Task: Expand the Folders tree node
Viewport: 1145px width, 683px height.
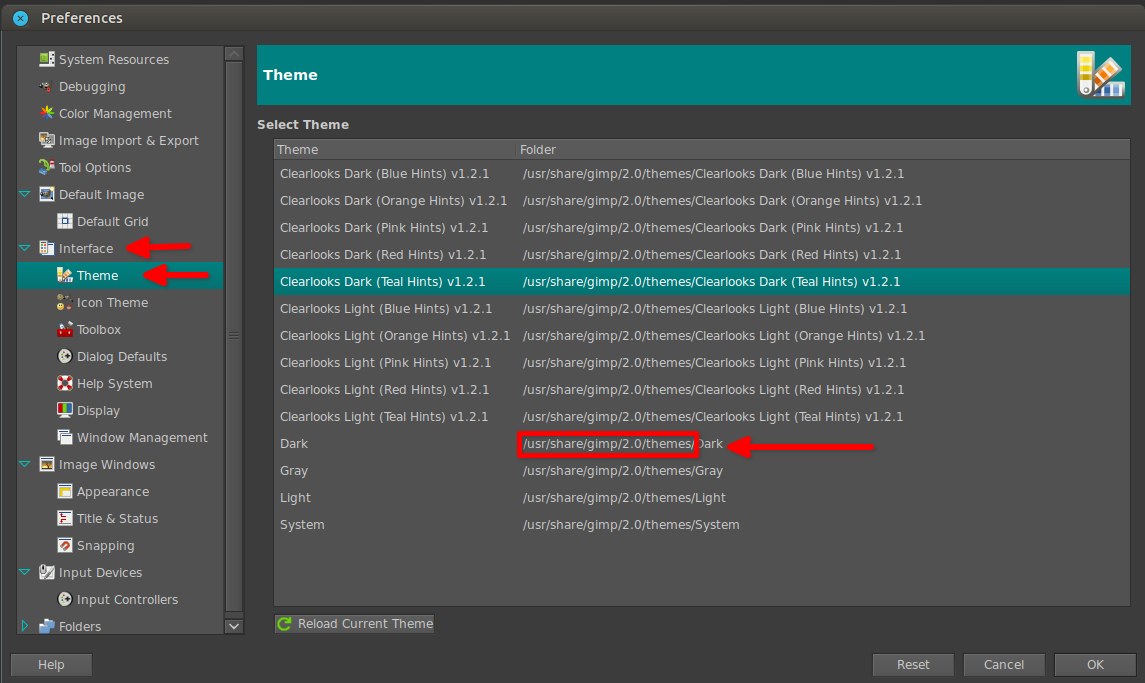Action: 25,626
